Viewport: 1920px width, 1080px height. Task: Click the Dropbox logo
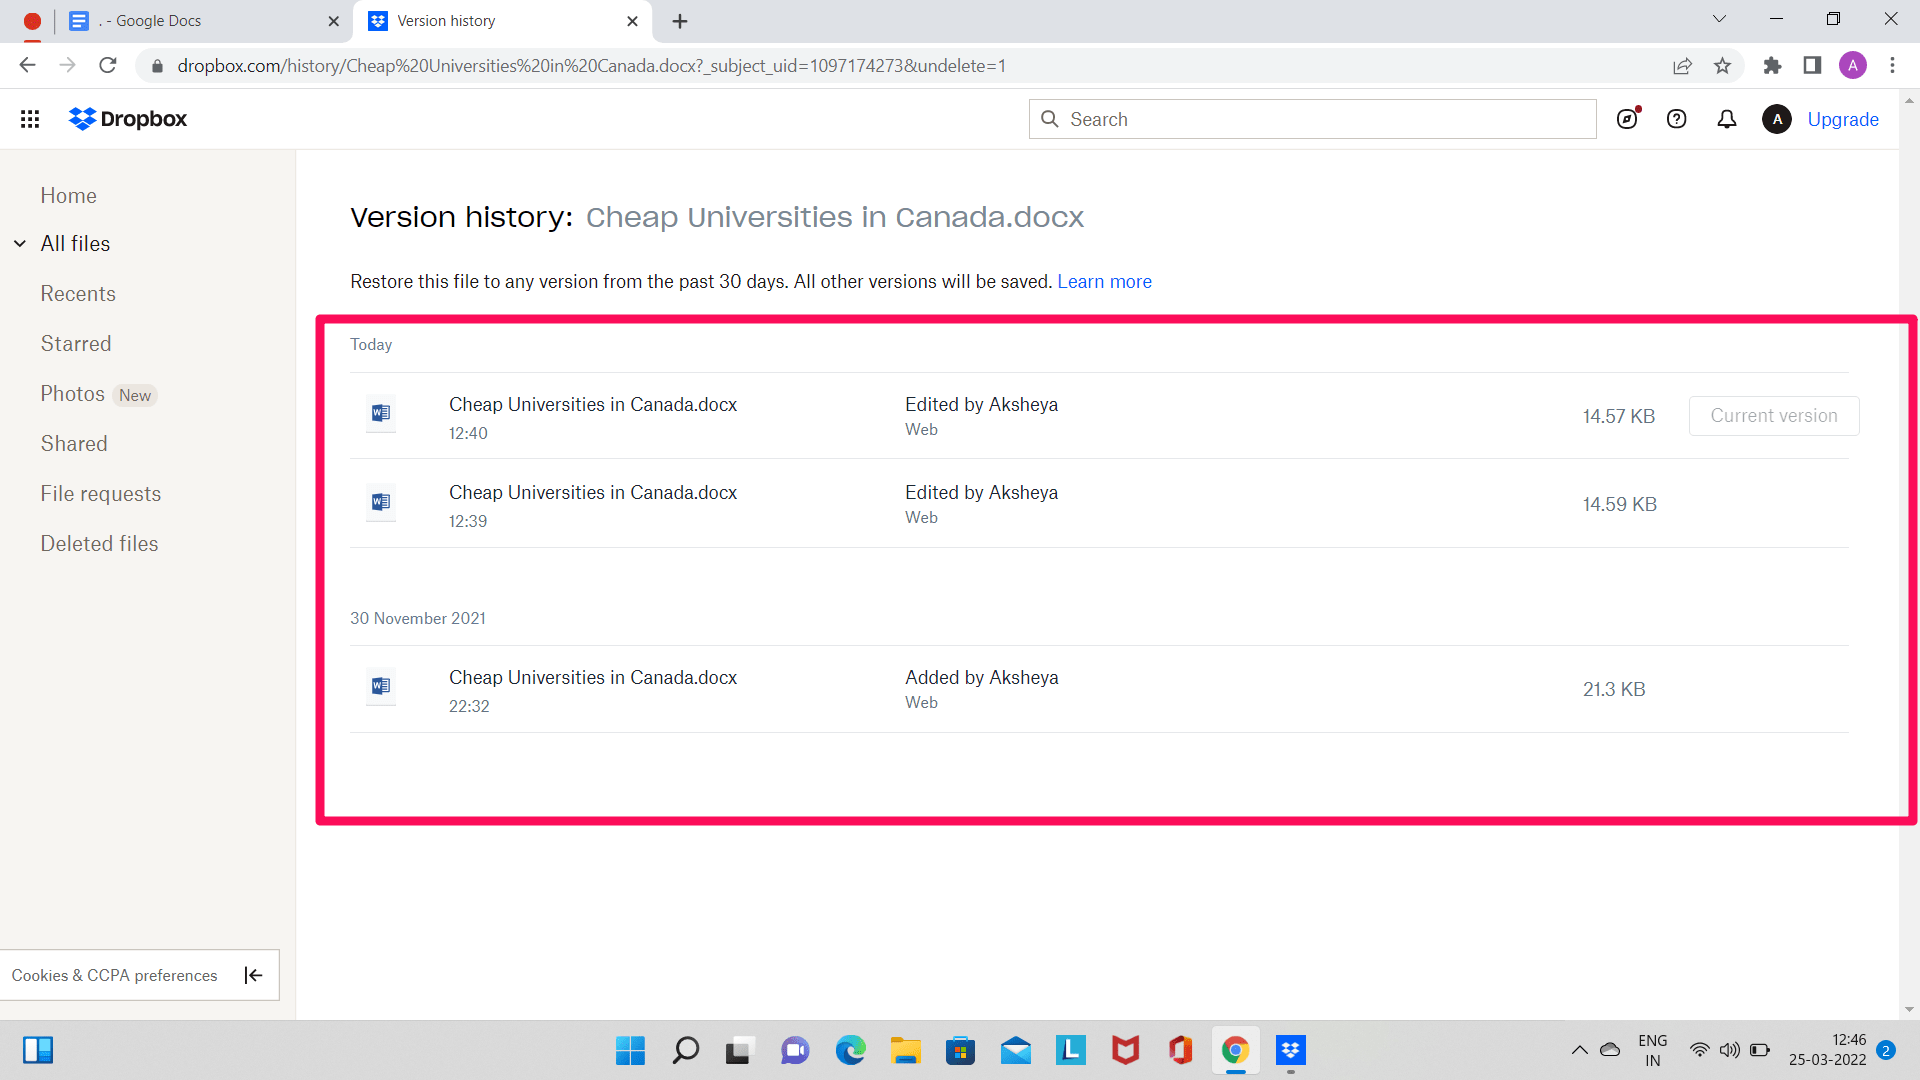click(x=127, y=119)
